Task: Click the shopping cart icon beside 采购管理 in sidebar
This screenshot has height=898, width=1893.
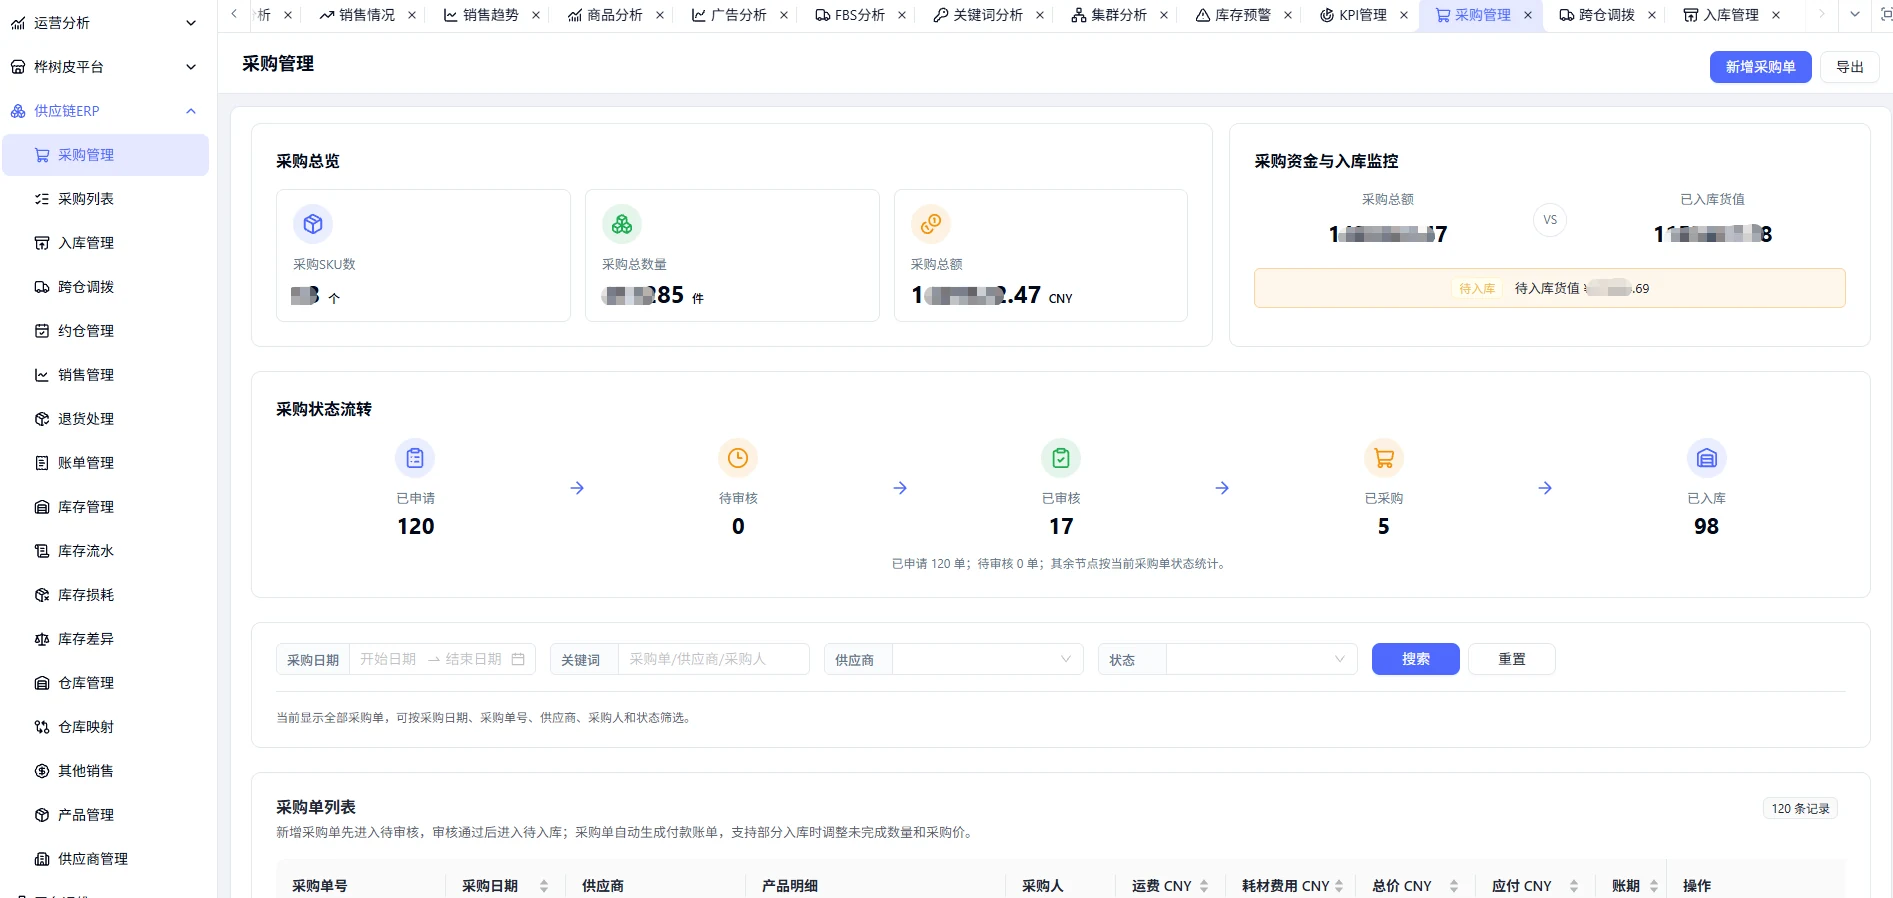Action: 42,155
